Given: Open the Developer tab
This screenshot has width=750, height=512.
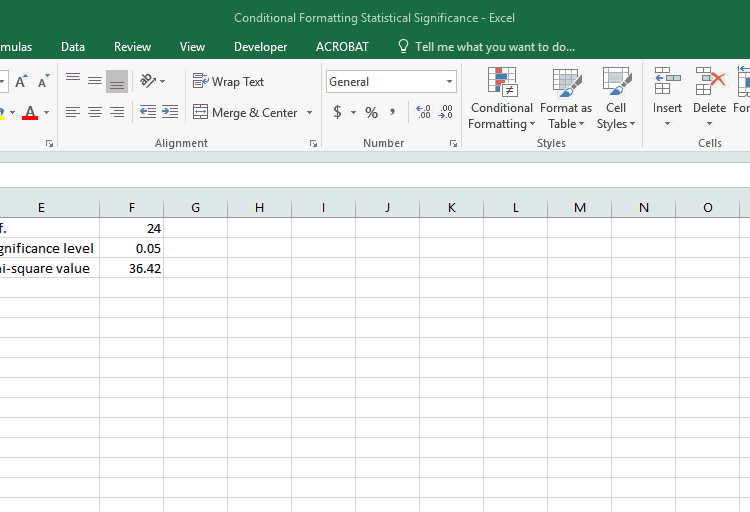Looking at the screenshot, I should point(260,47).
